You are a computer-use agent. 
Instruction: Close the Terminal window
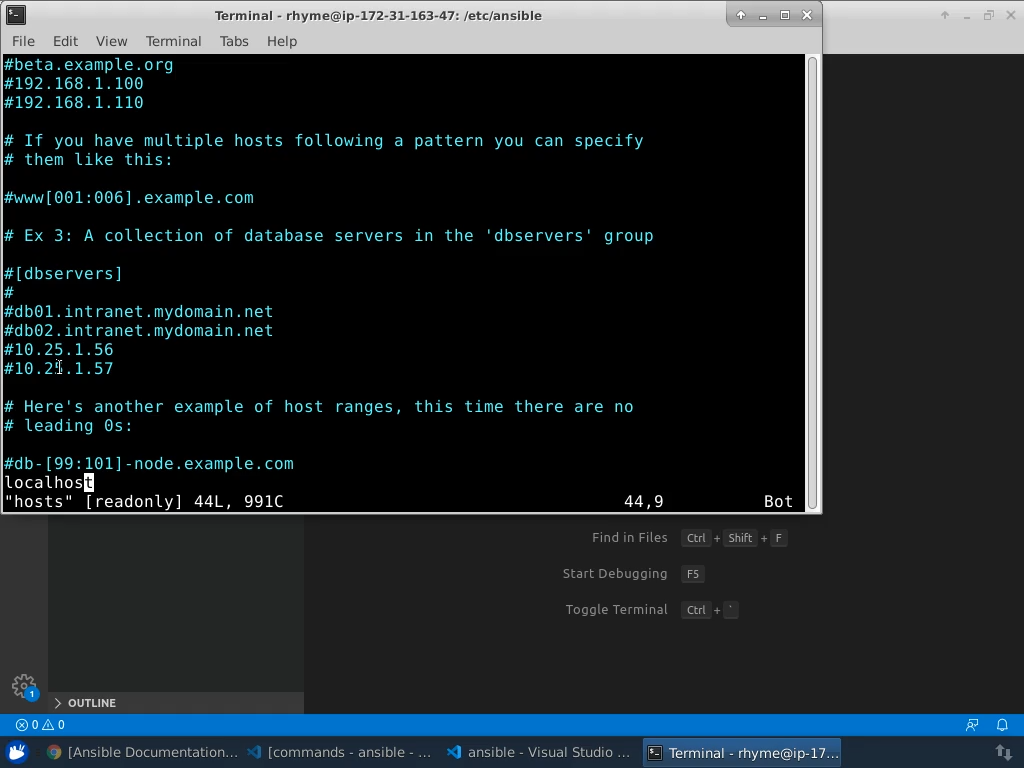[807, 15]
